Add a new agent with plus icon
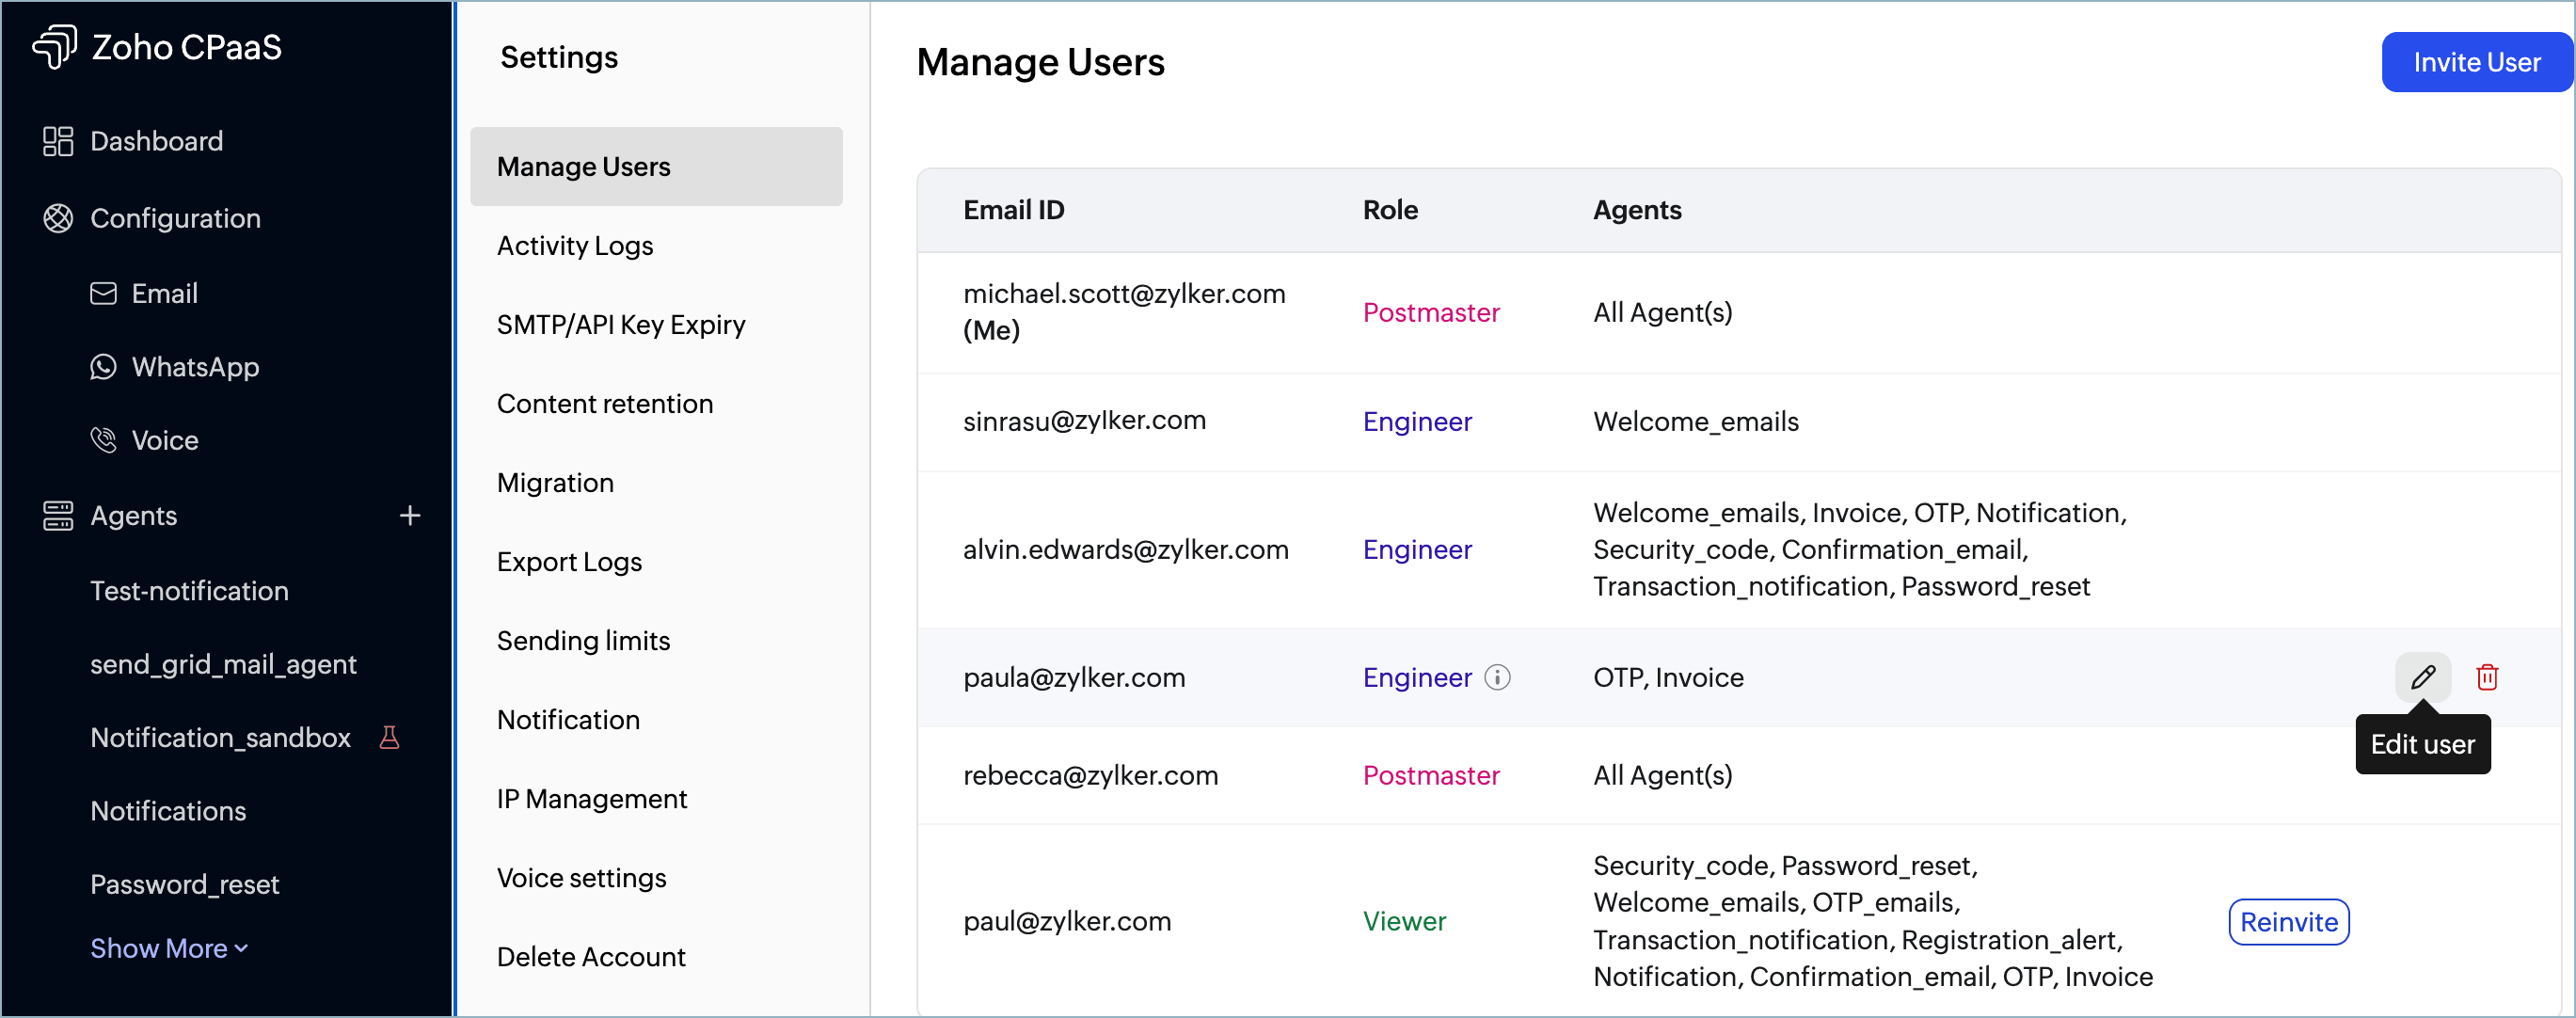This screenshot has width=2576, height=1018. pyautogui.click(x=410, y=515)
